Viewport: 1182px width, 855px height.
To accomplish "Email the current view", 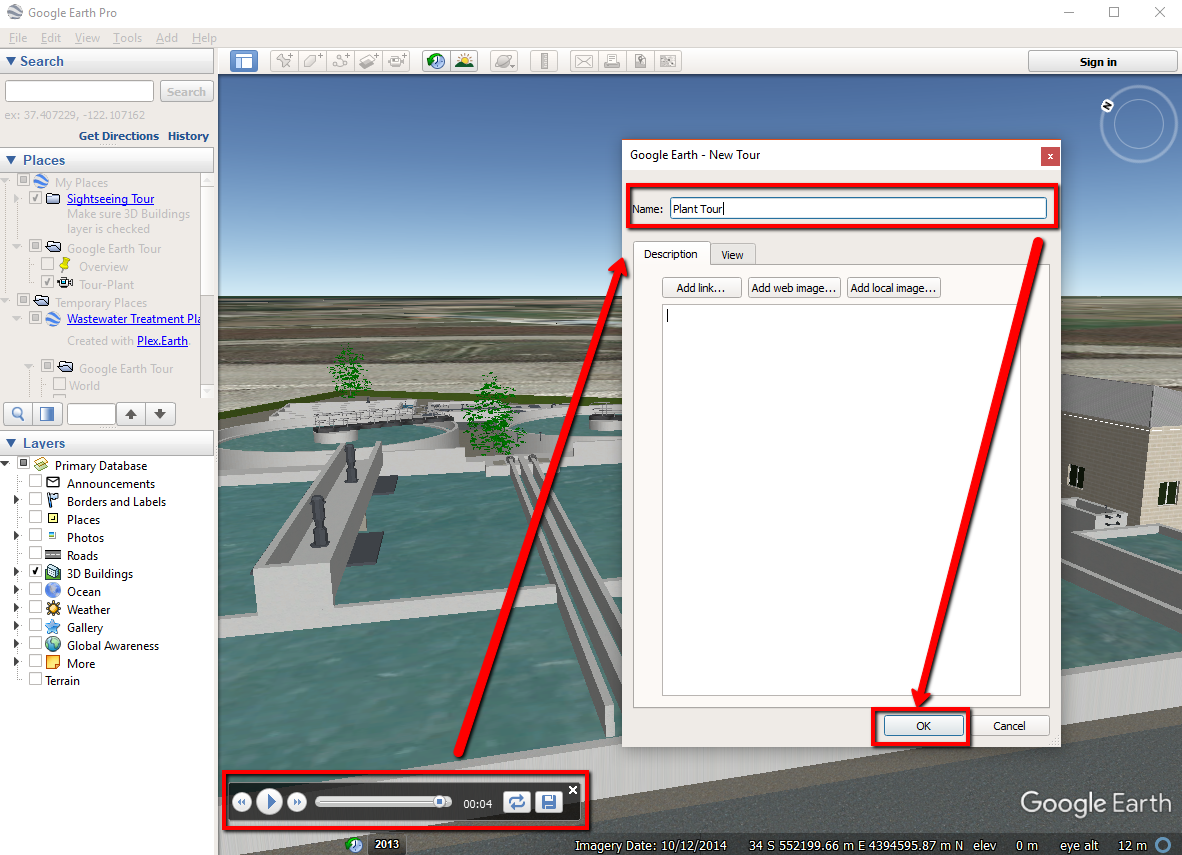I will pyautogui.click(x=583, y=61).
